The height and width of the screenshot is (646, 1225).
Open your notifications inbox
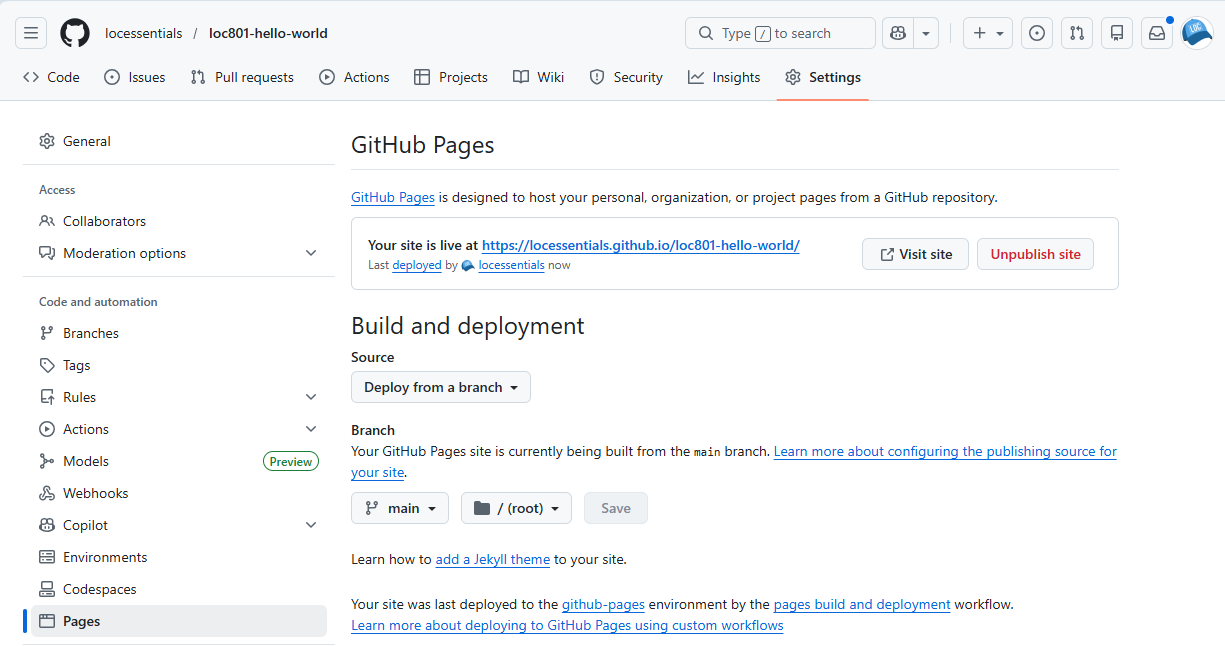[x=1156, y=32]
